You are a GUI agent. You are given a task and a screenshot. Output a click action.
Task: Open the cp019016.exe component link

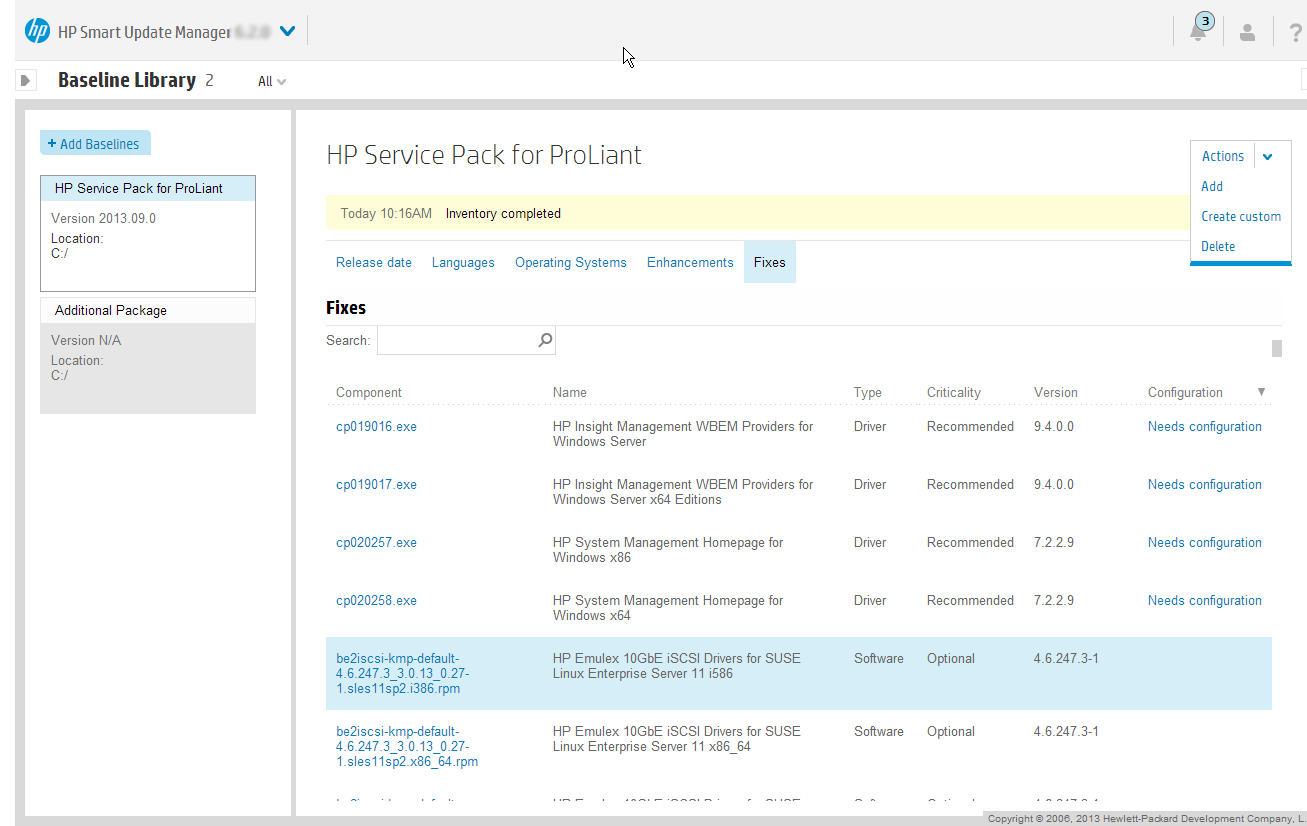pyautogui.click(x=376, y=426)
